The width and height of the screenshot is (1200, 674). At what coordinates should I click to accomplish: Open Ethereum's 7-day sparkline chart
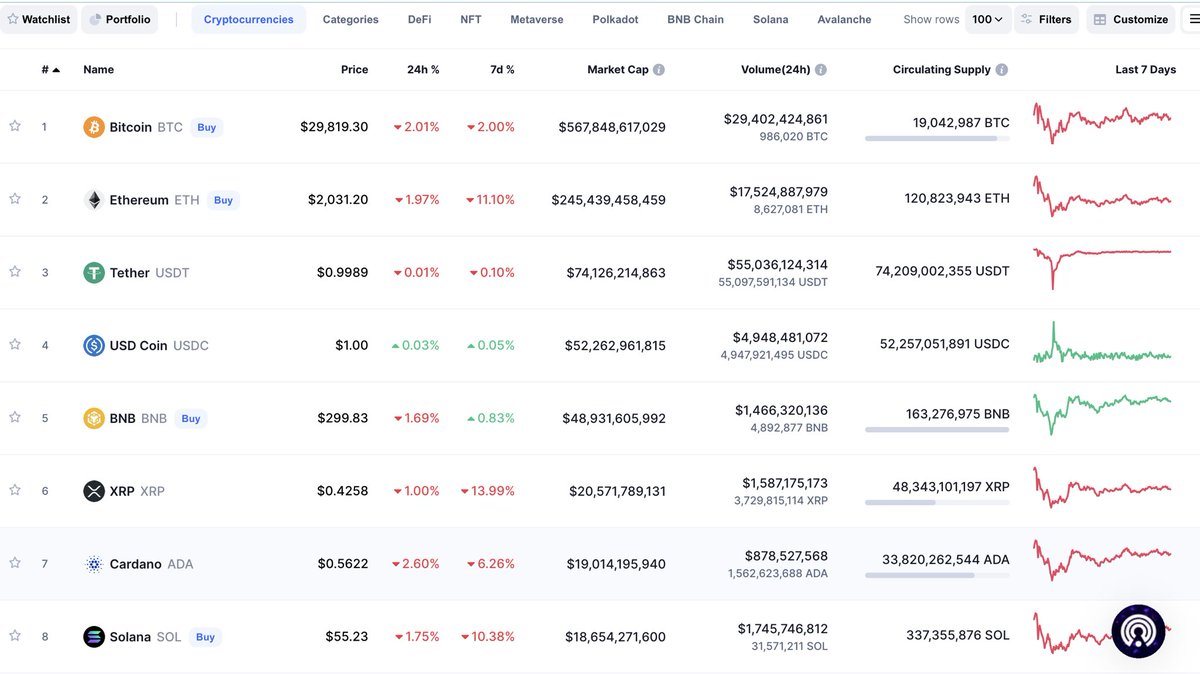[1102, 196]
